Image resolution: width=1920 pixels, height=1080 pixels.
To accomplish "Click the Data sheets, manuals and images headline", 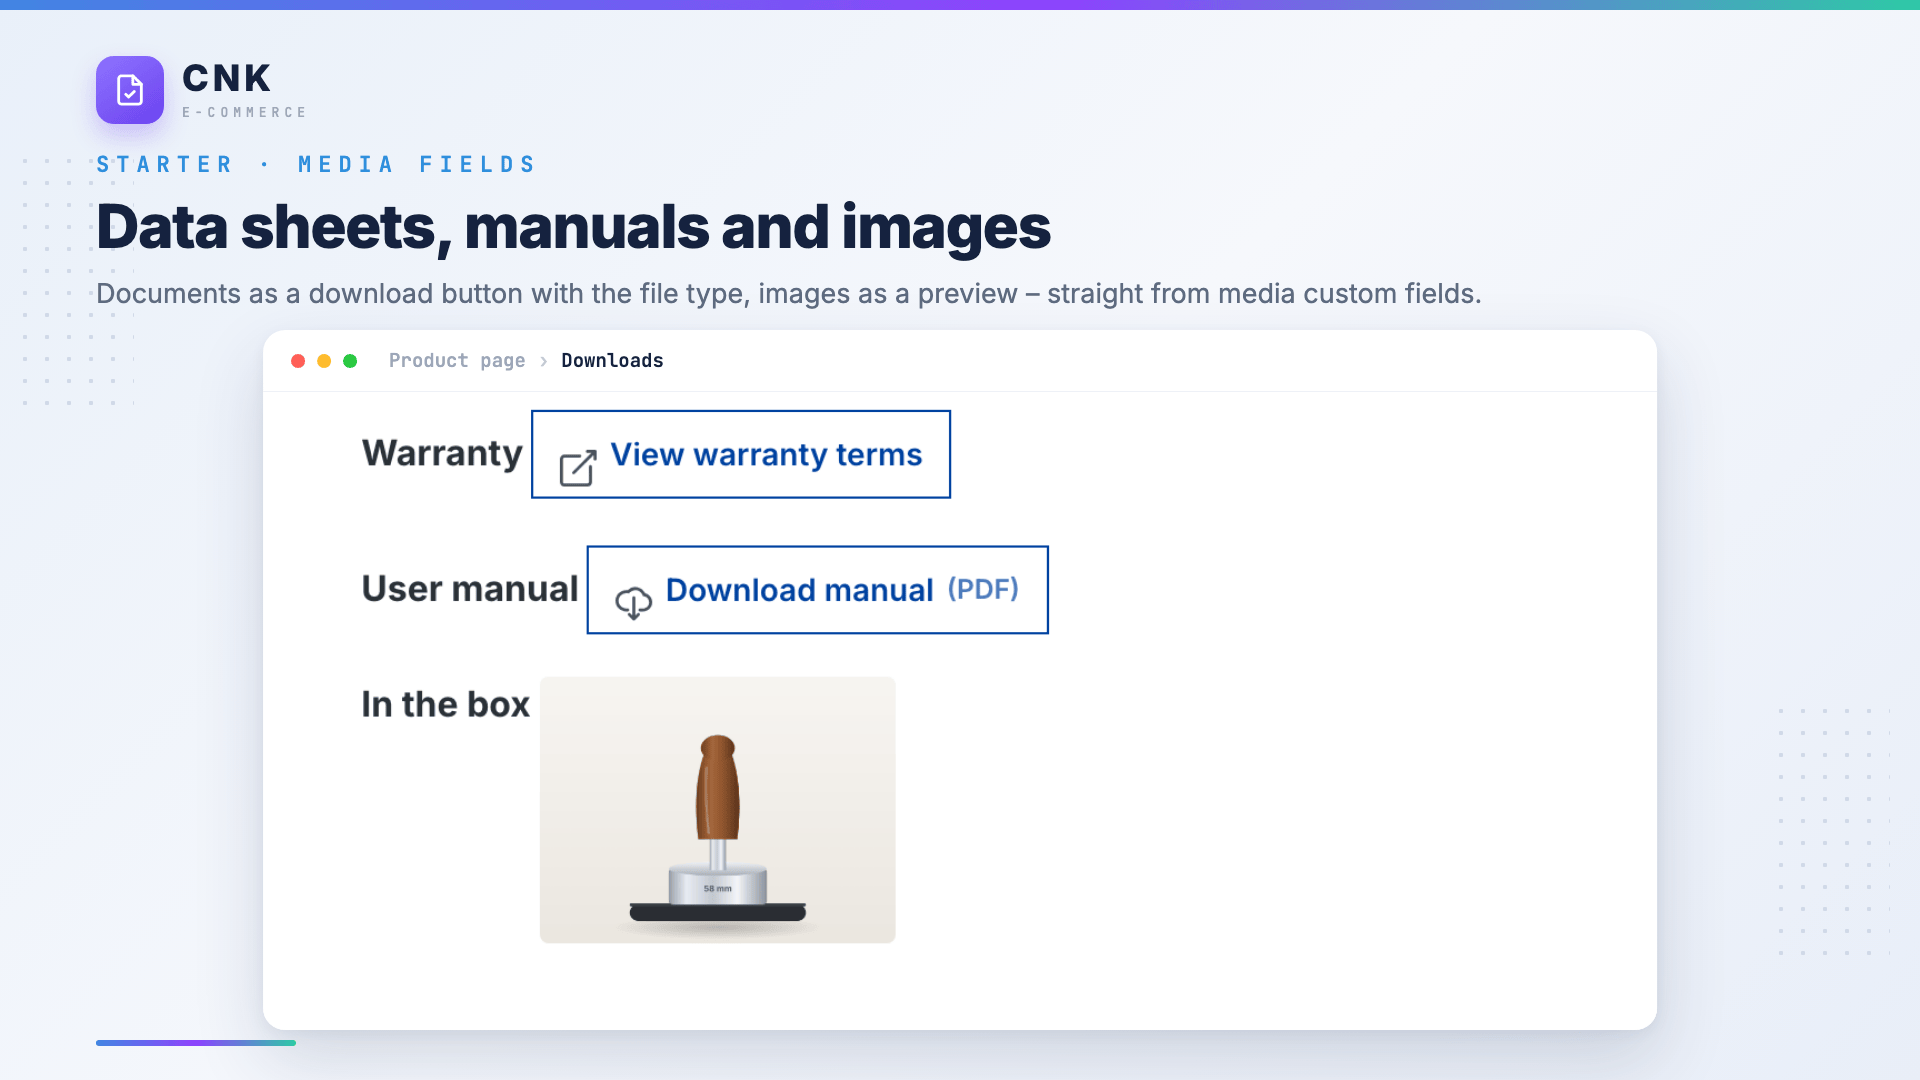I will (x=573, y=227).
